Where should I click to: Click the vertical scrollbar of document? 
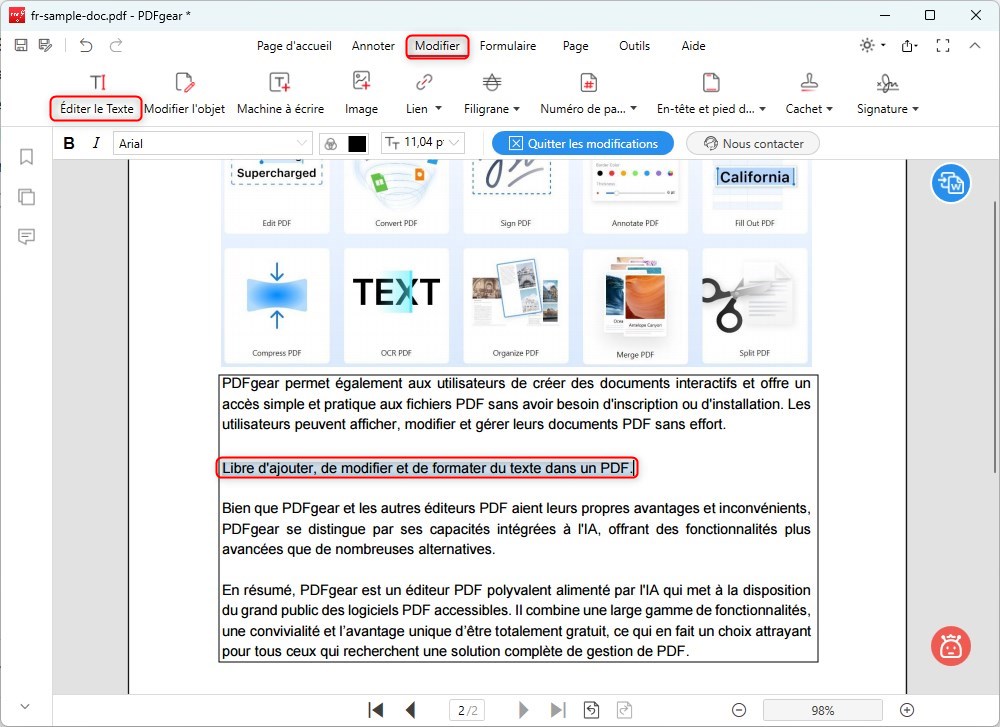click(994, 337)
